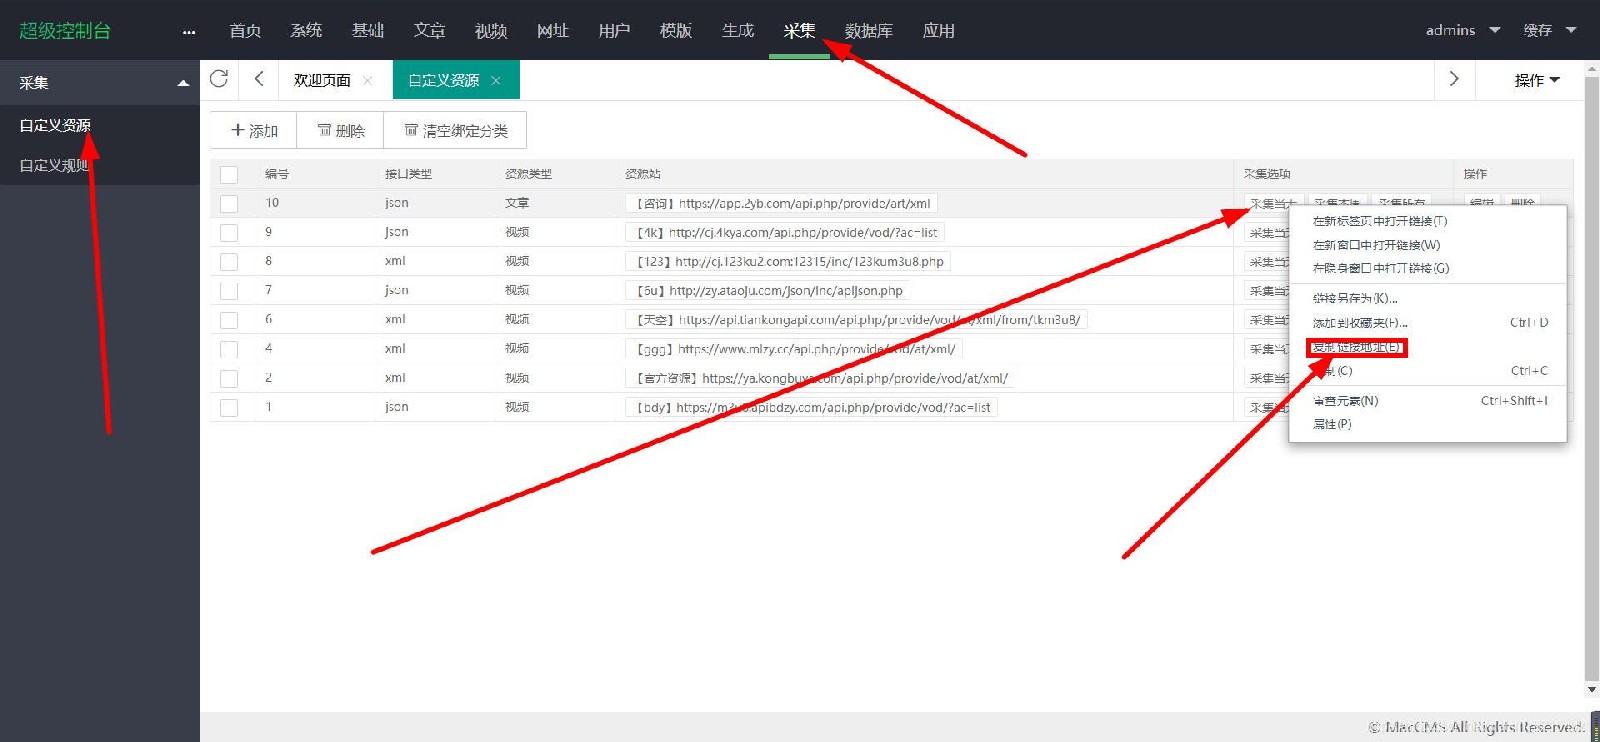The image size is (1600, 742).
Task: Click the three-dots icon beside 超级控制台
Action: [189, 32]
